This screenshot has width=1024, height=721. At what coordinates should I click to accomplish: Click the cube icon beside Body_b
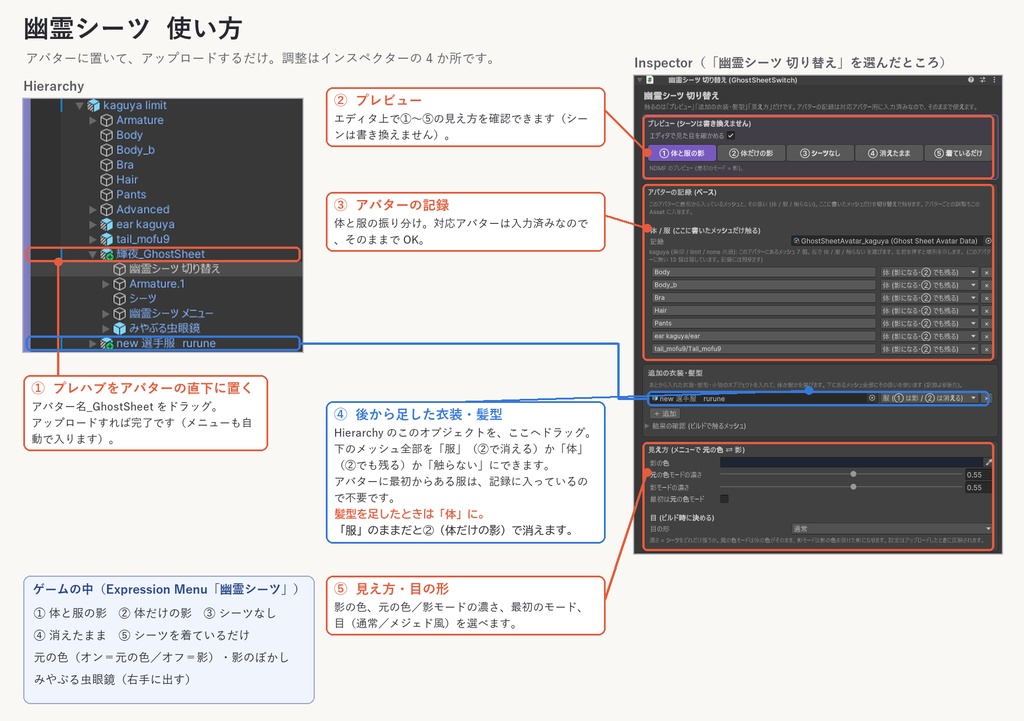[106, 150]
